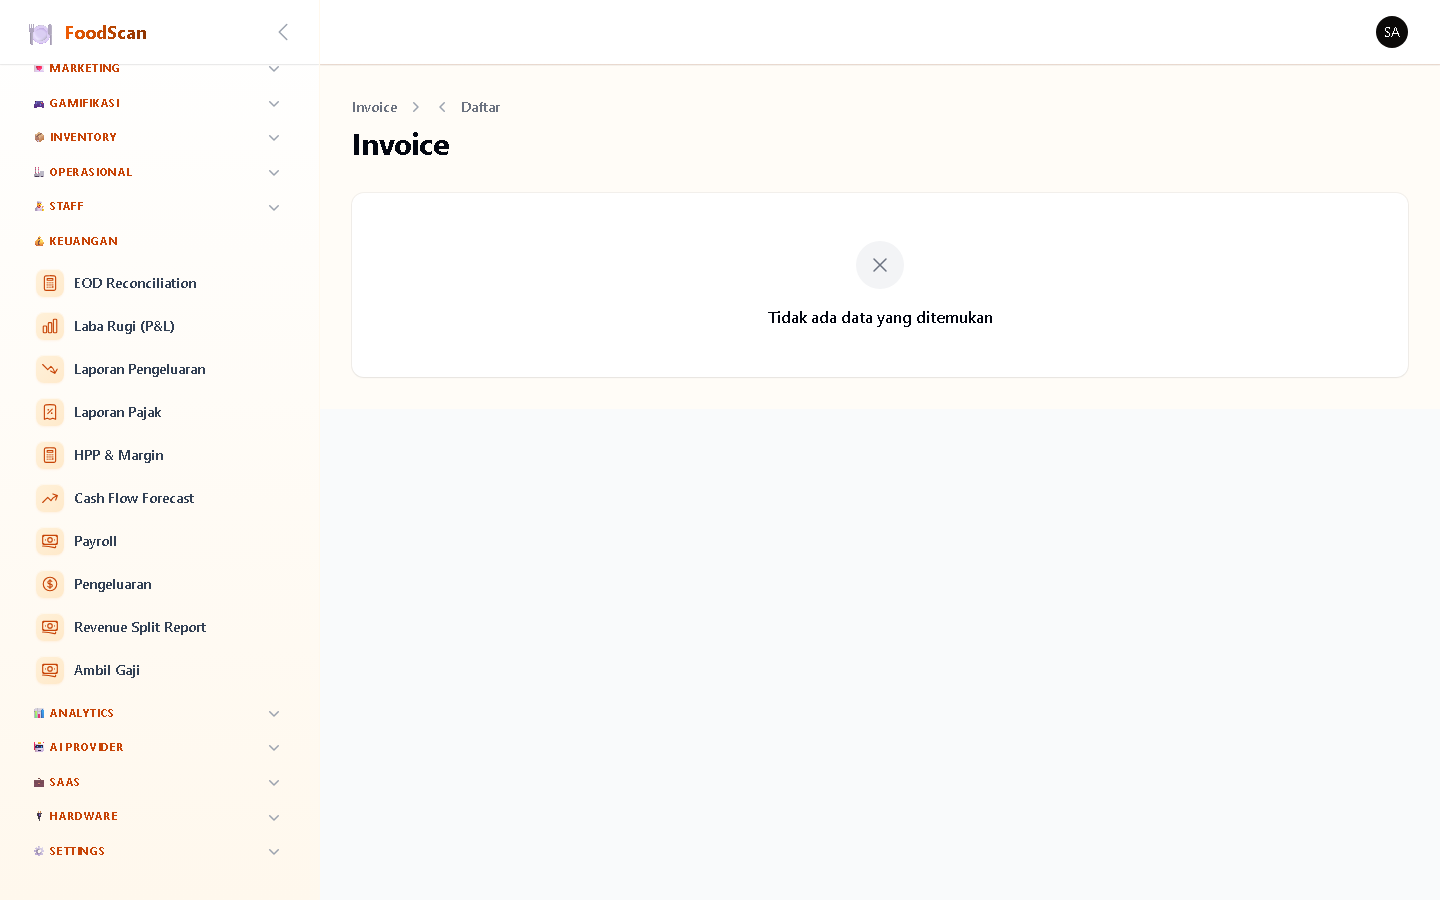Select the Laba Rugi (P&L) chart icon
The width and height of the screenshot is (1440, 900).
tap(50, 326)
